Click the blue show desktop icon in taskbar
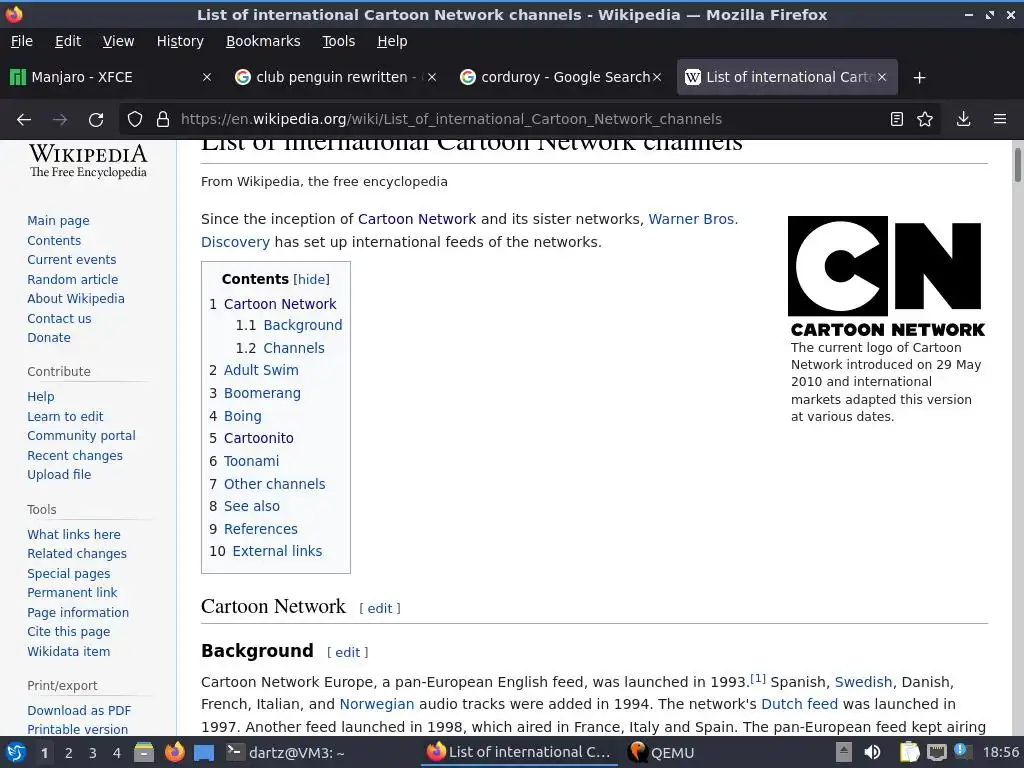 [204, 753]
